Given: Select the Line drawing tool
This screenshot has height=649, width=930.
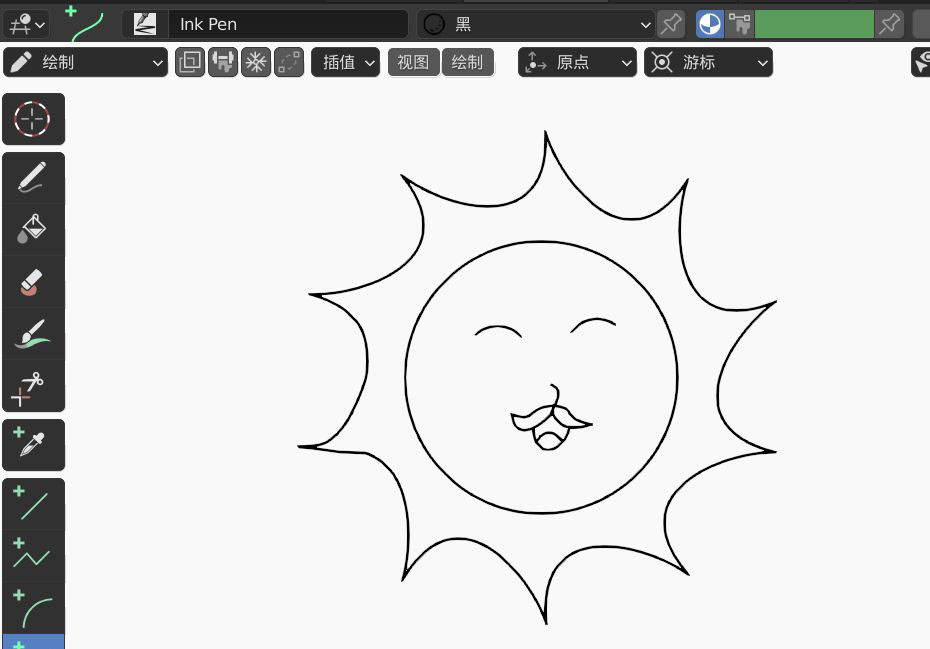Looking at the screenshot, I should 34,503.
